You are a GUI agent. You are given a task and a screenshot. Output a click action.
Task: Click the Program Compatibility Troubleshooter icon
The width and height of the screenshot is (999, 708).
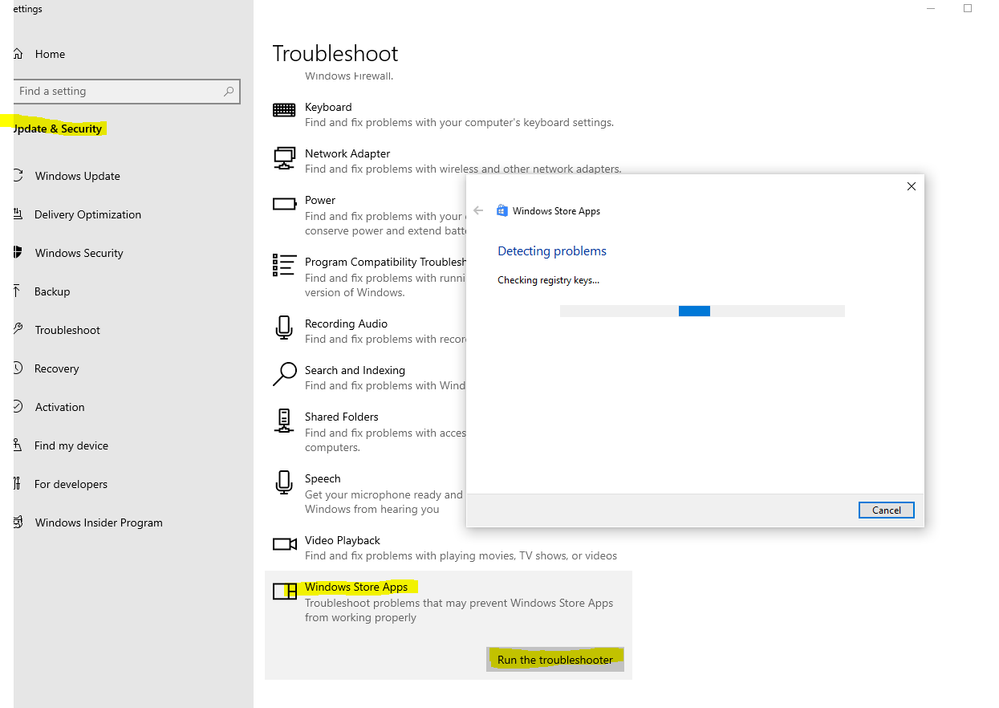(x=284, y=265)
